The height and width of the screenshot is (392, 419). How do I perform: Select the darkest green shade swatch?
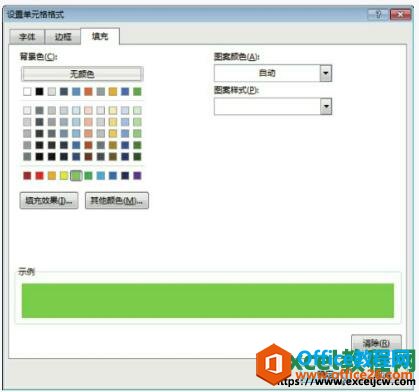click(137, 156)
